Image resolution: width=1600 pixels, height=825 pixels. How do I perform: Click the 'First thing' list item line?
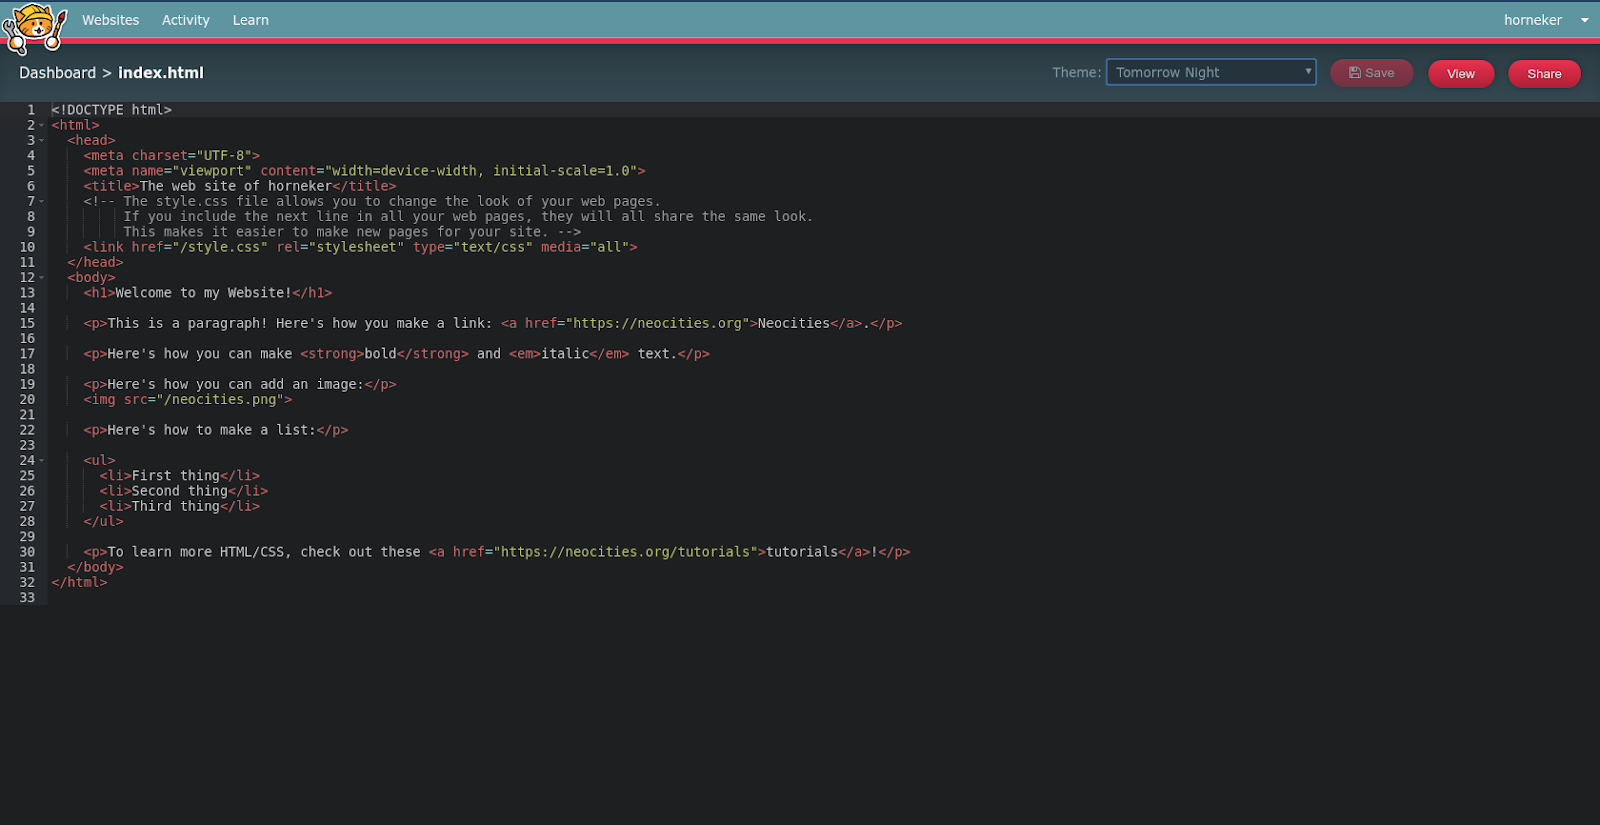pos(180,476)
